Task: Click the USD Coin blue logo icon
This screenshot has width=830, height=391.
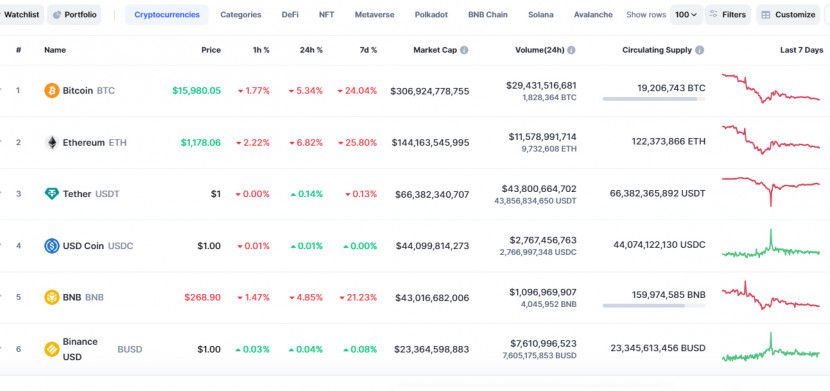Action: (x=51, y=245)
